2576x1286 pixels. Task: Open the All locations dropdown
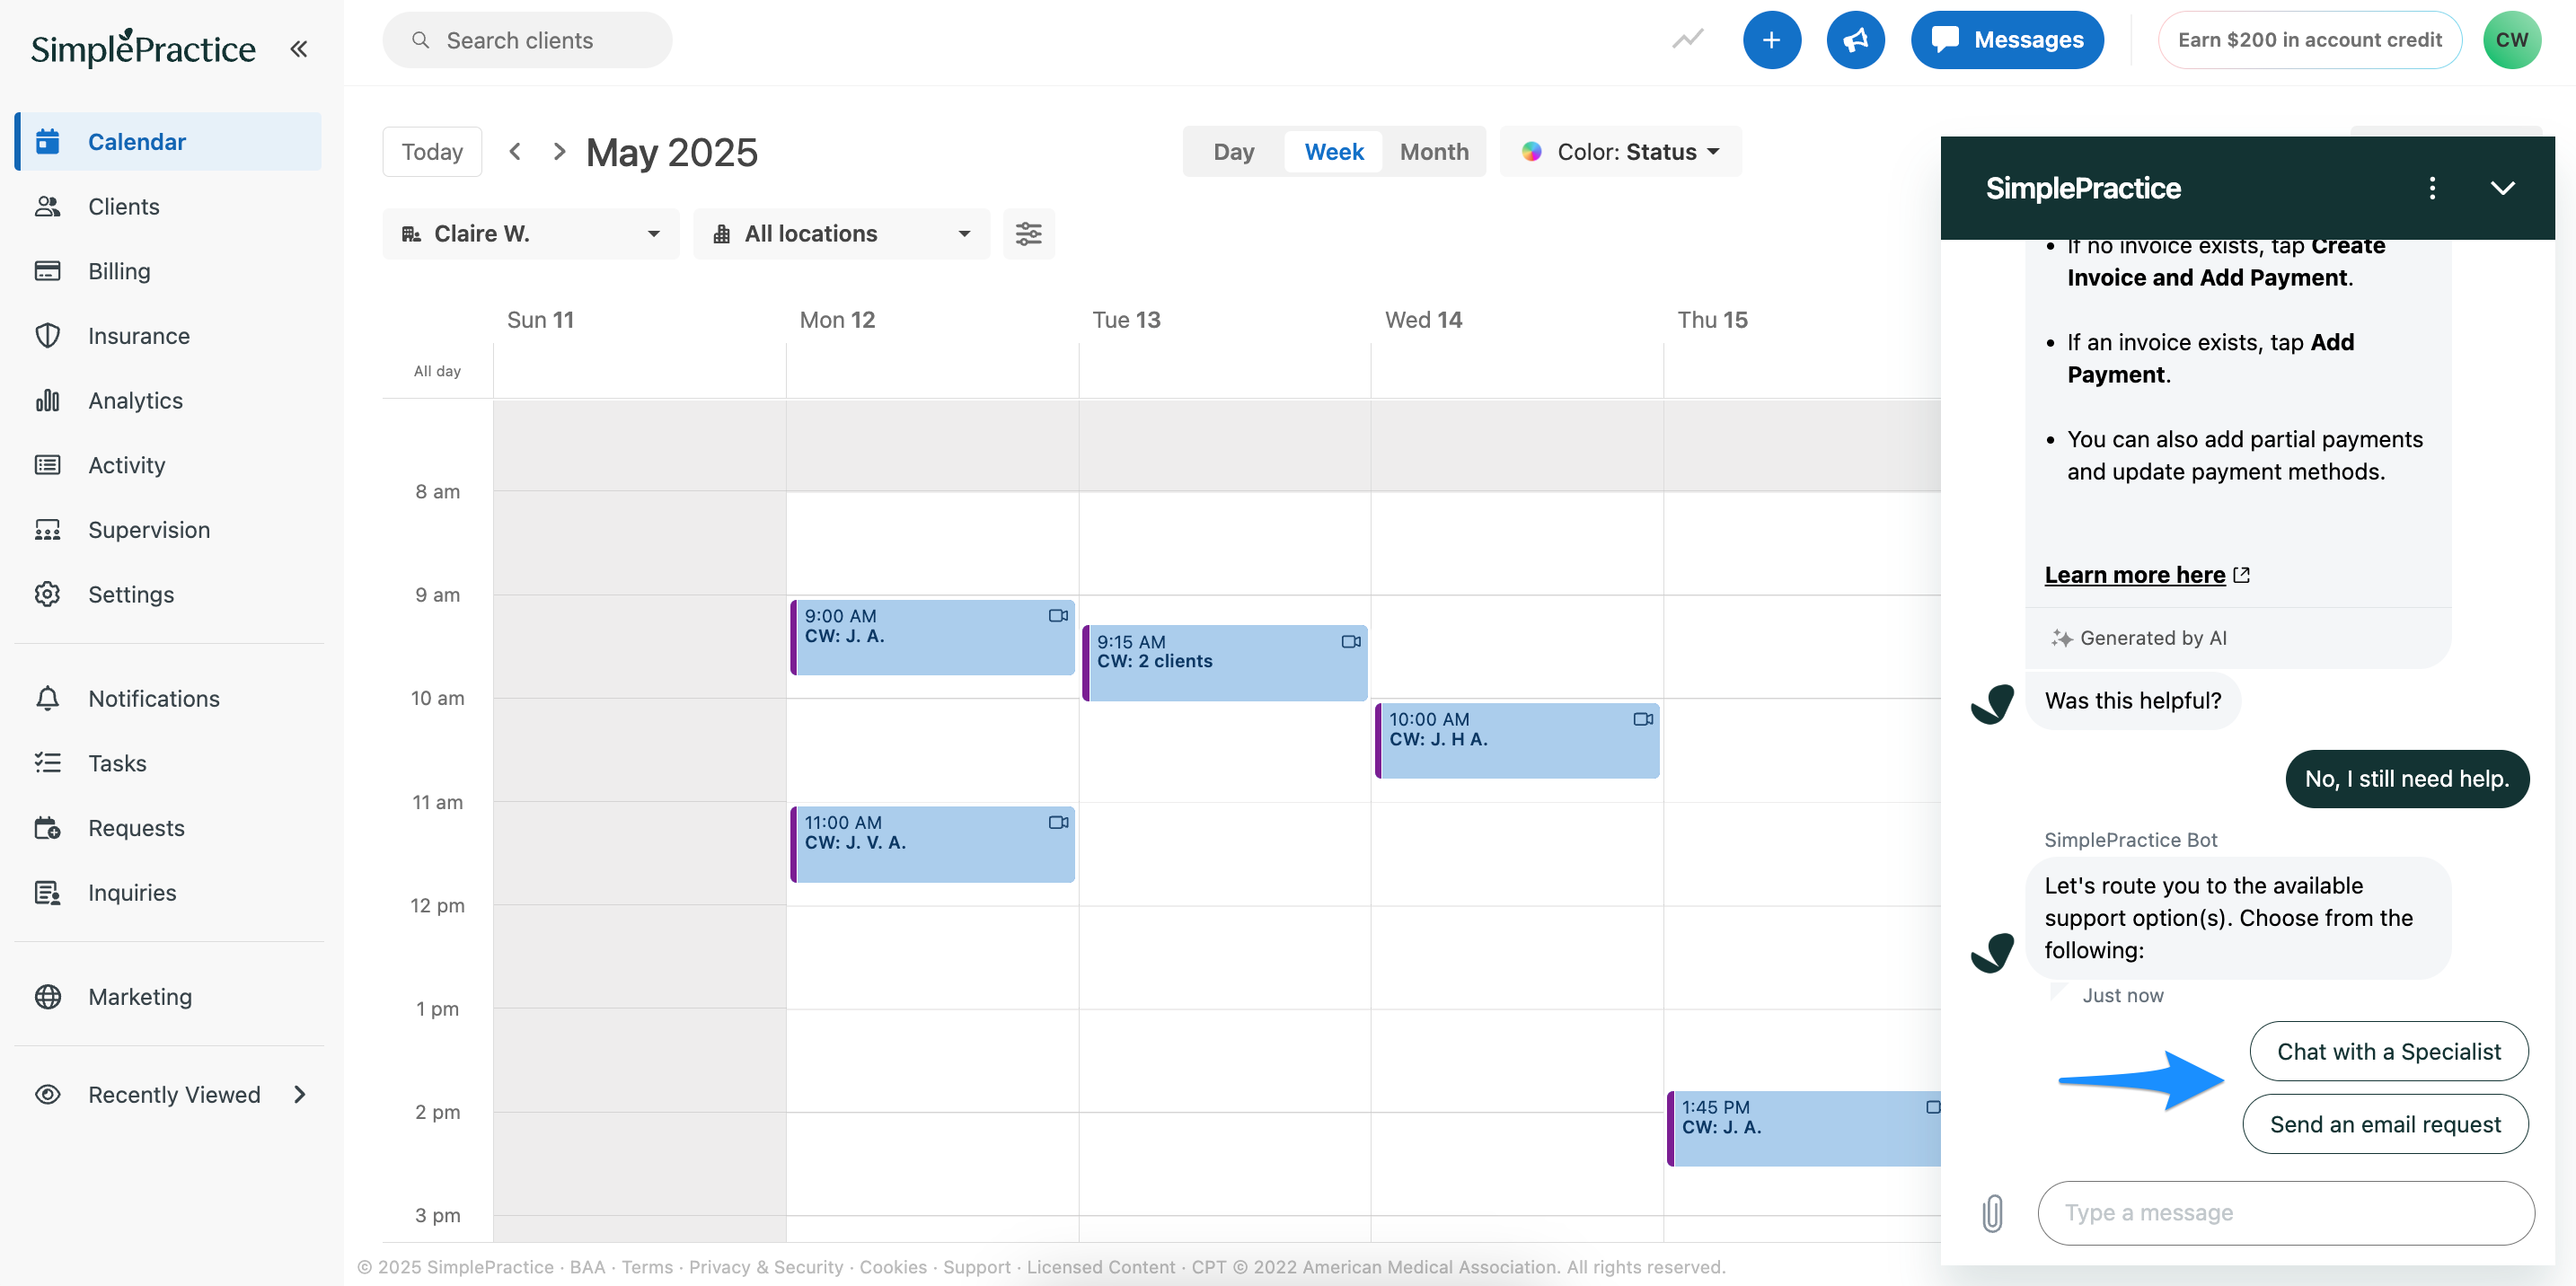(x=841, y=233)
